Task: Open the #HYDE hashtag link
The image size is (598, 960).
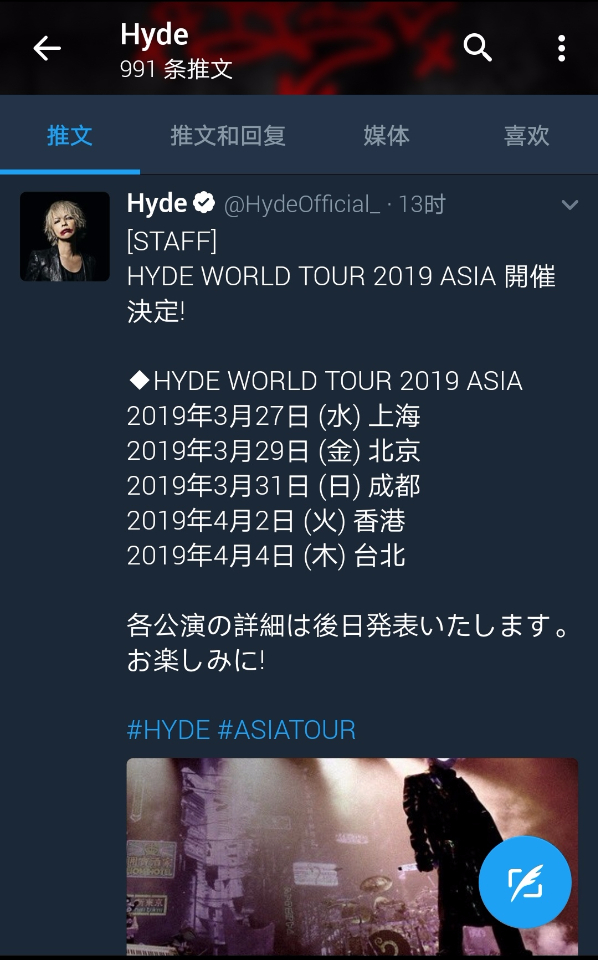Action: [x=168, y=730]
